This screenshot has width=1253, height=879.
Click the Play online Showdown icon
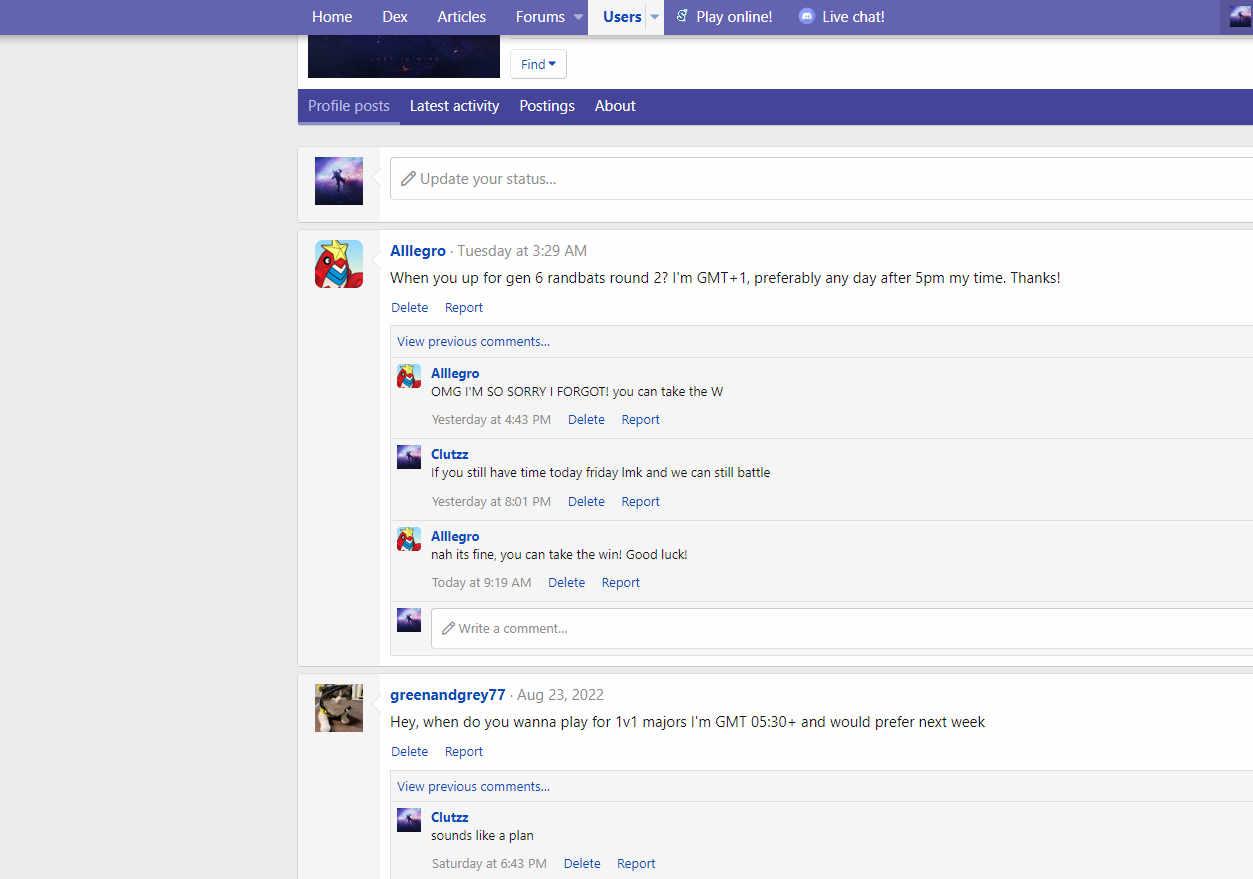[682, 17]
